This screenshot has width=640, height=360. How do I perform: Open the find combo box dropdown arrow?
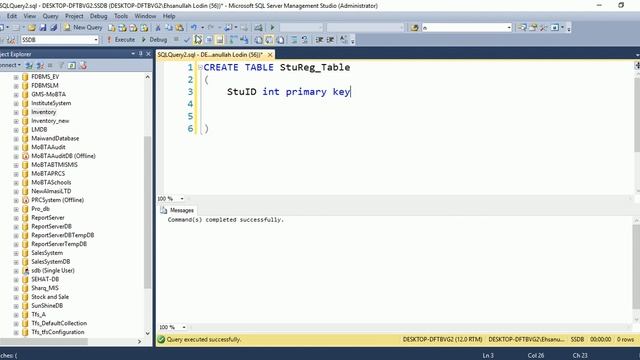tap(509, 28)
